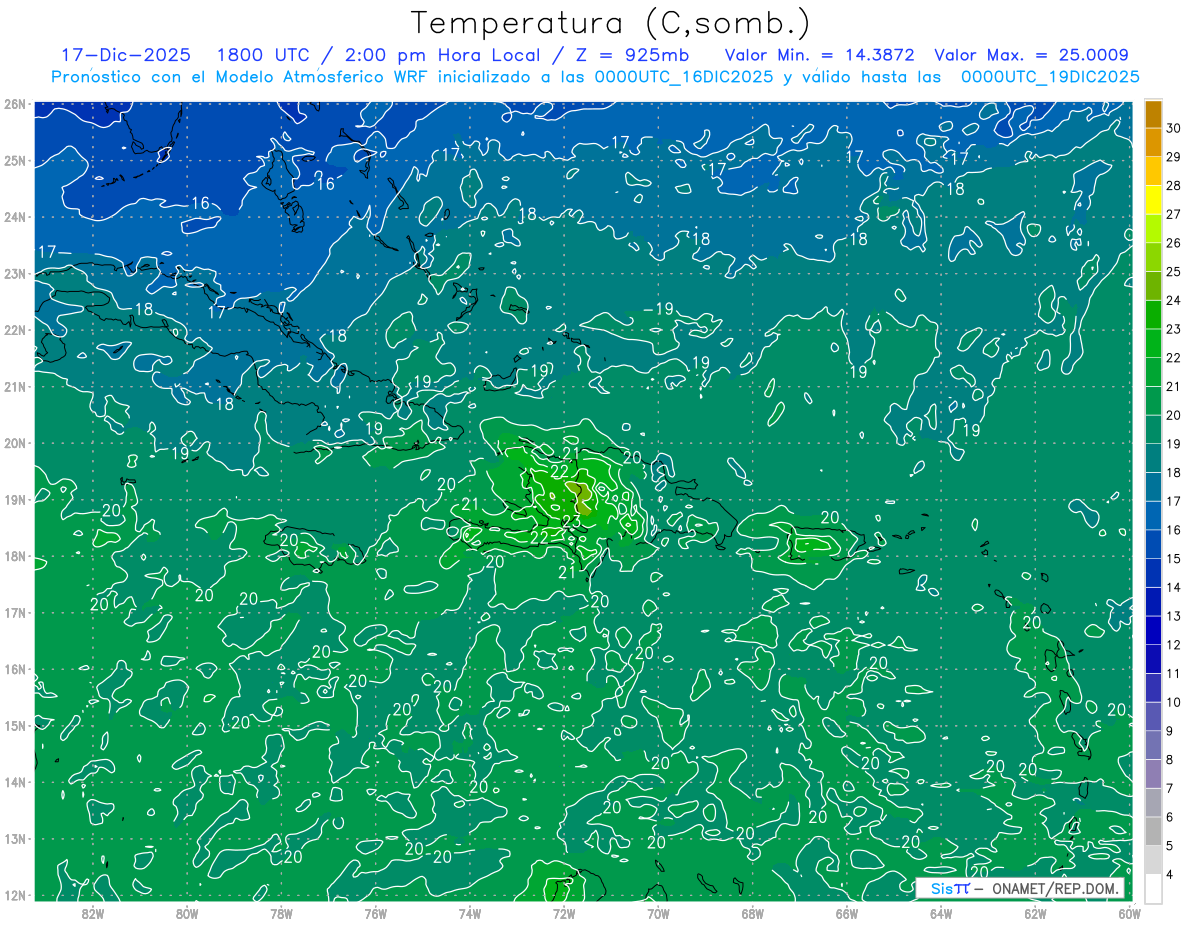Click the 68W longitude axis label

[x=753, y=912]
